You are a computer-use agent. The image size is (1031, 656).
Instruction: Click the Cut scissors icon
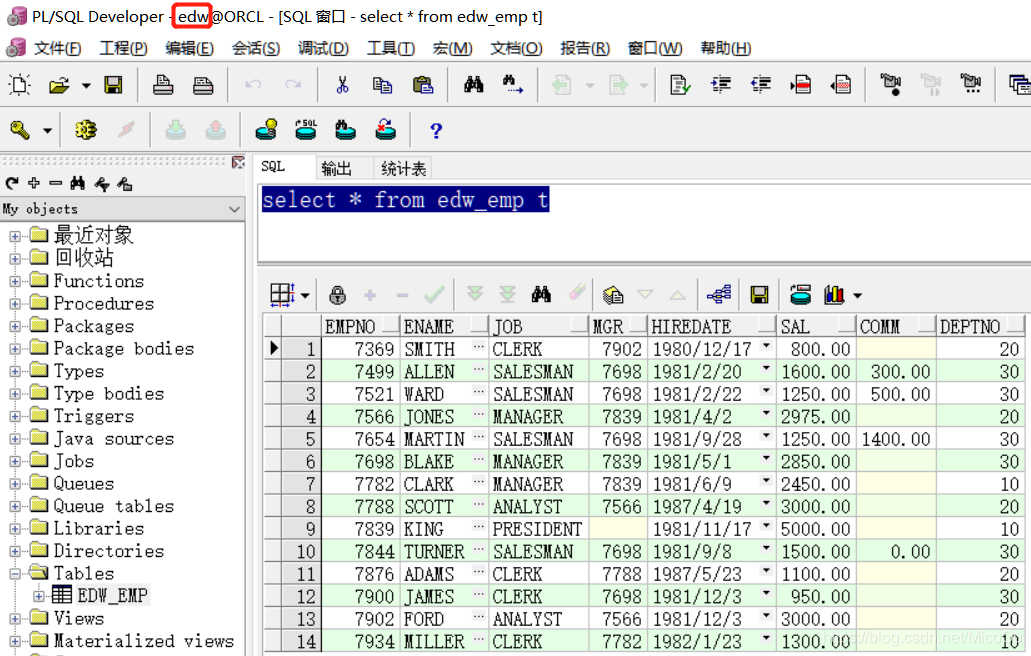point(342,85)
